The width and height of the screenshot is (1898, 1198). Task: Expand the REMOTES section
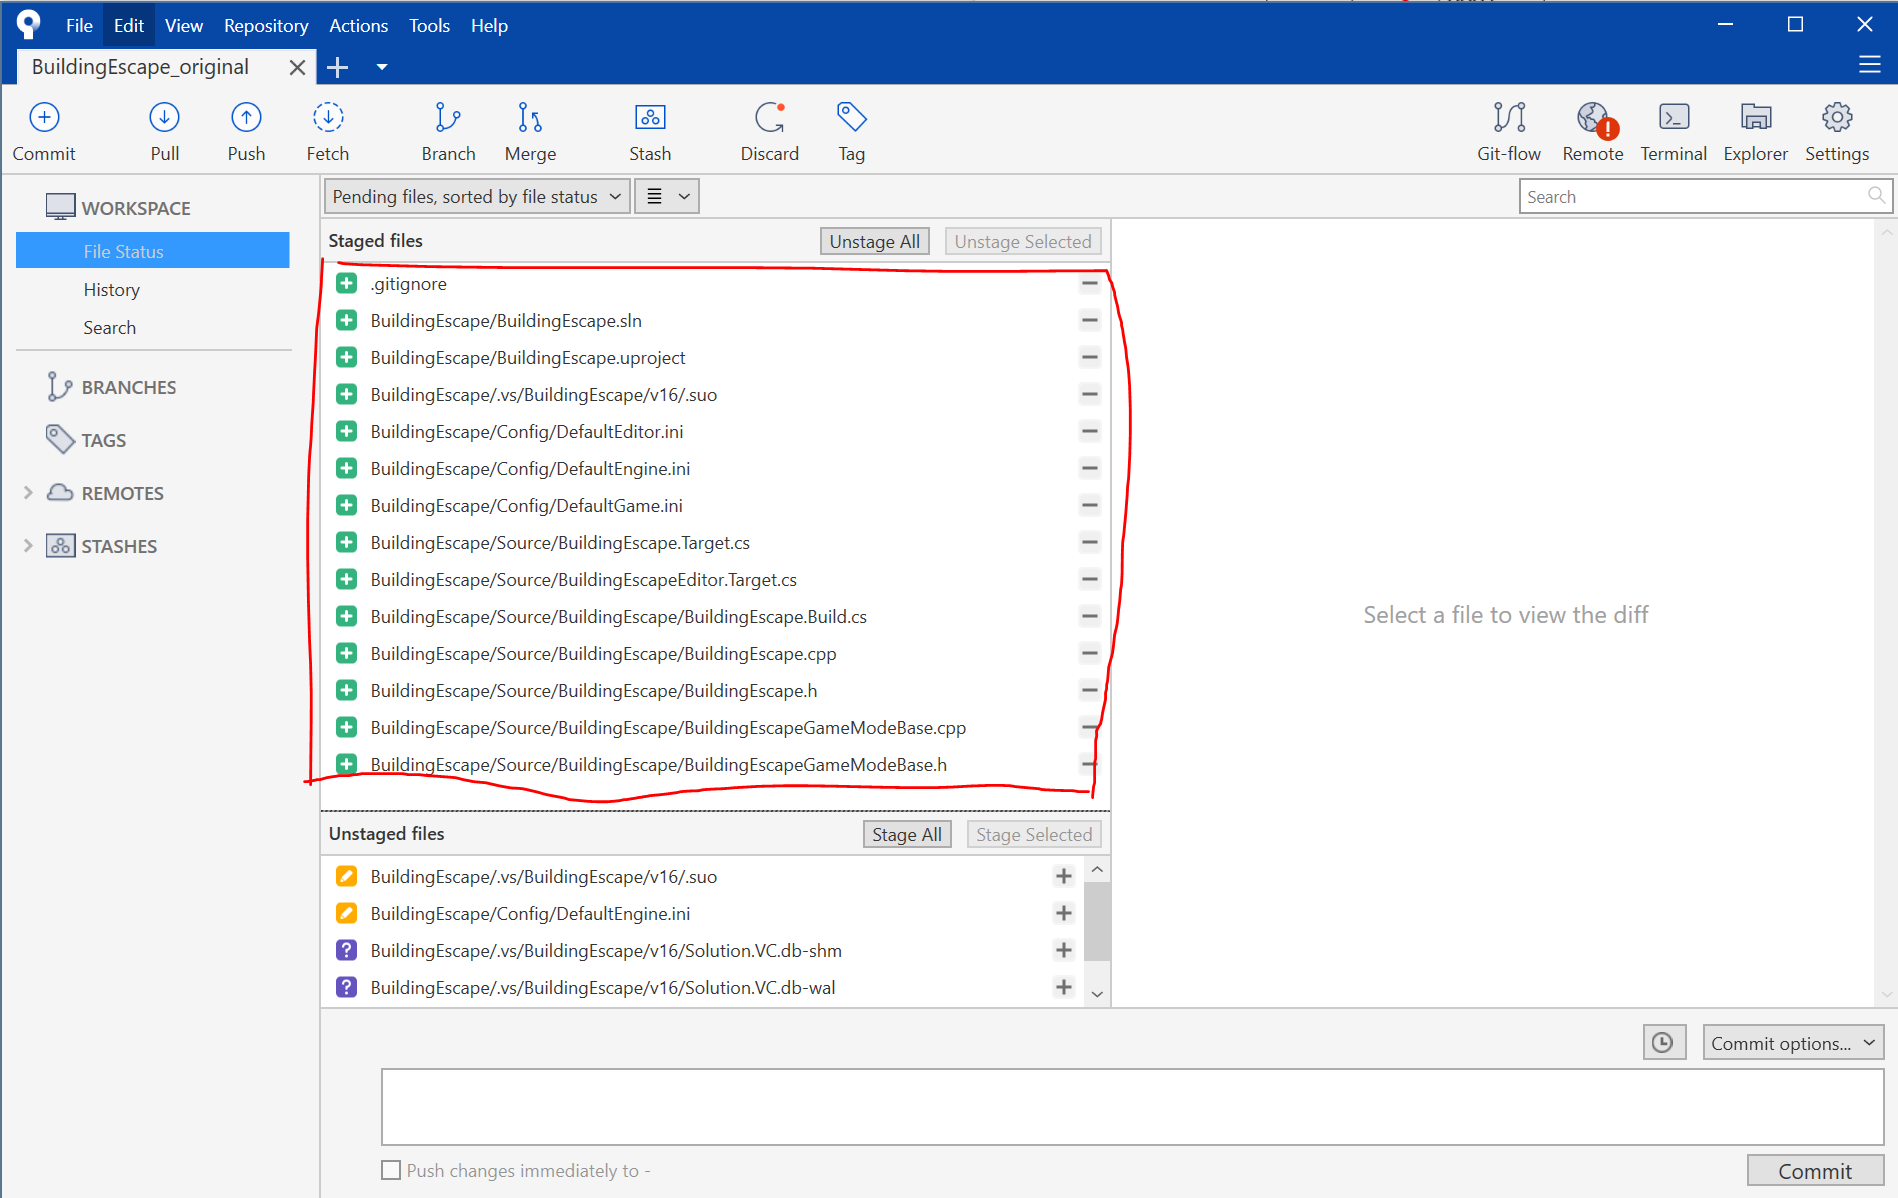coord(28,492)
